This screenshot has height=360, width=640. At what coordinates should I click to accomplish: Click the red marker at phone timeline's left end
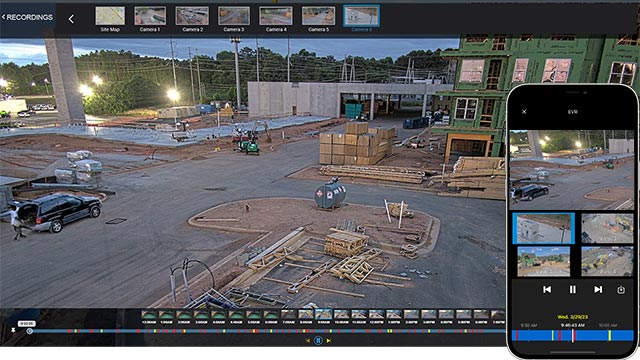(517, 336)
